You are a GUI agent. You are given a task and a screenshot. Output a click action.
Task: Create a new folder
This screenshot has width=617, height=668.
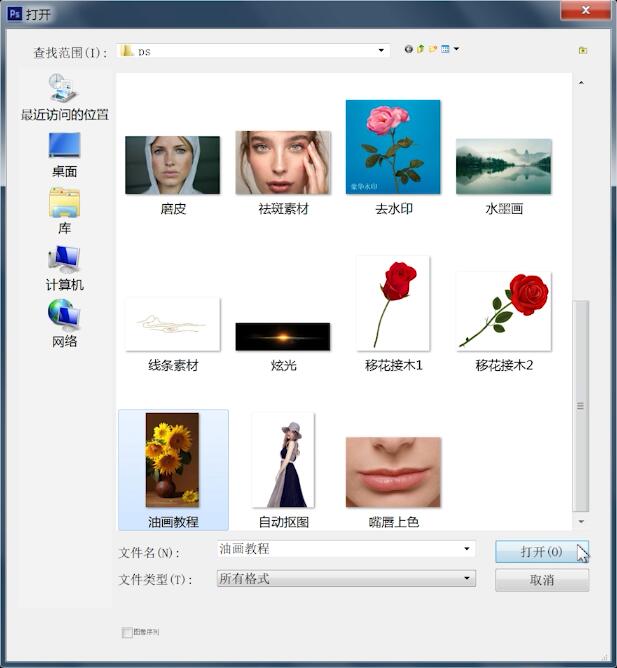tap(433, 49)
